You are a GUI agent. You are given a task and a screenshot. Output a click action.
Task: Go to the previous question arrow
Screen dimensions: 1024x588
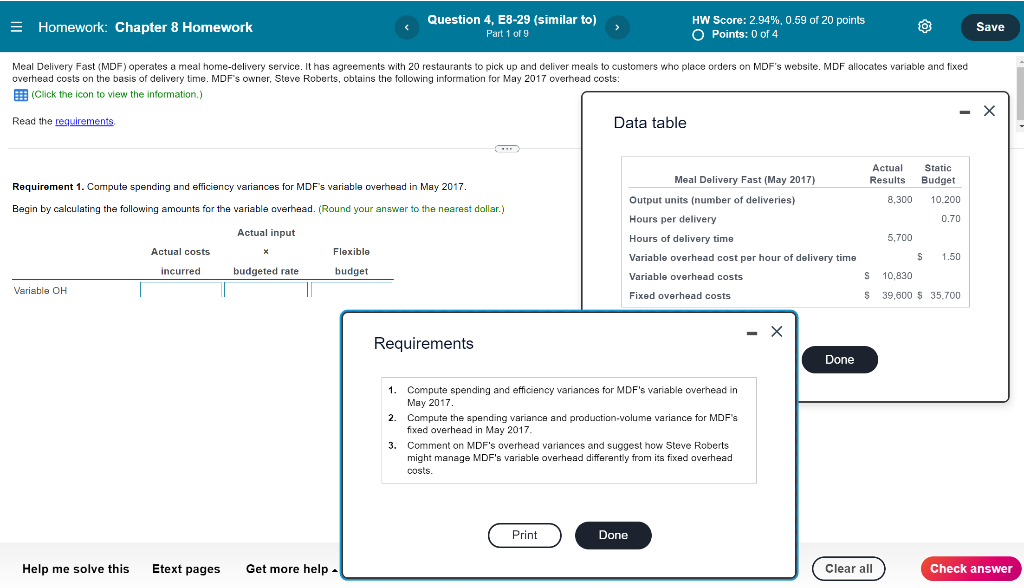(x=407, y=27)
